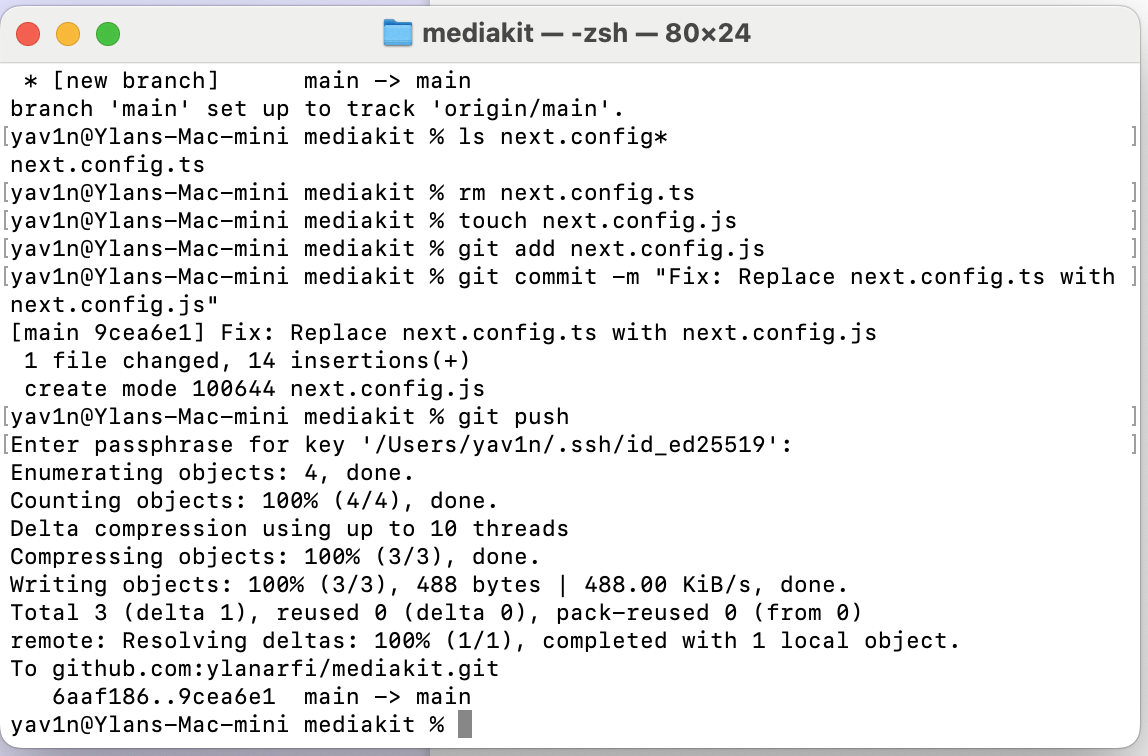Click the blinking terminal cursor

(466, 724)
